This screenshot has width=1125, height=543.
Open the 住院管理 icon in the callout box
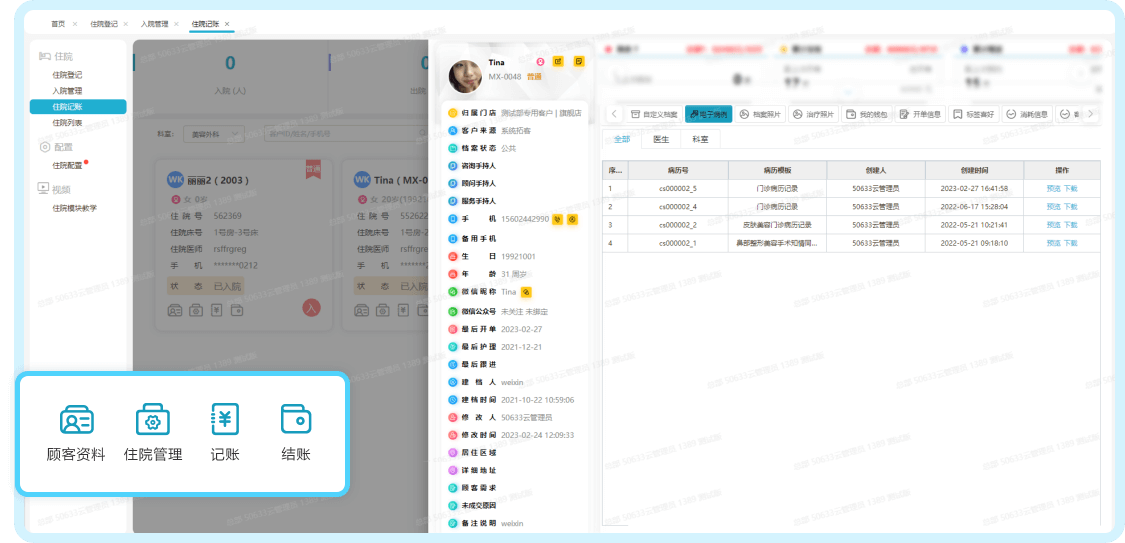[x=153, y=420]
